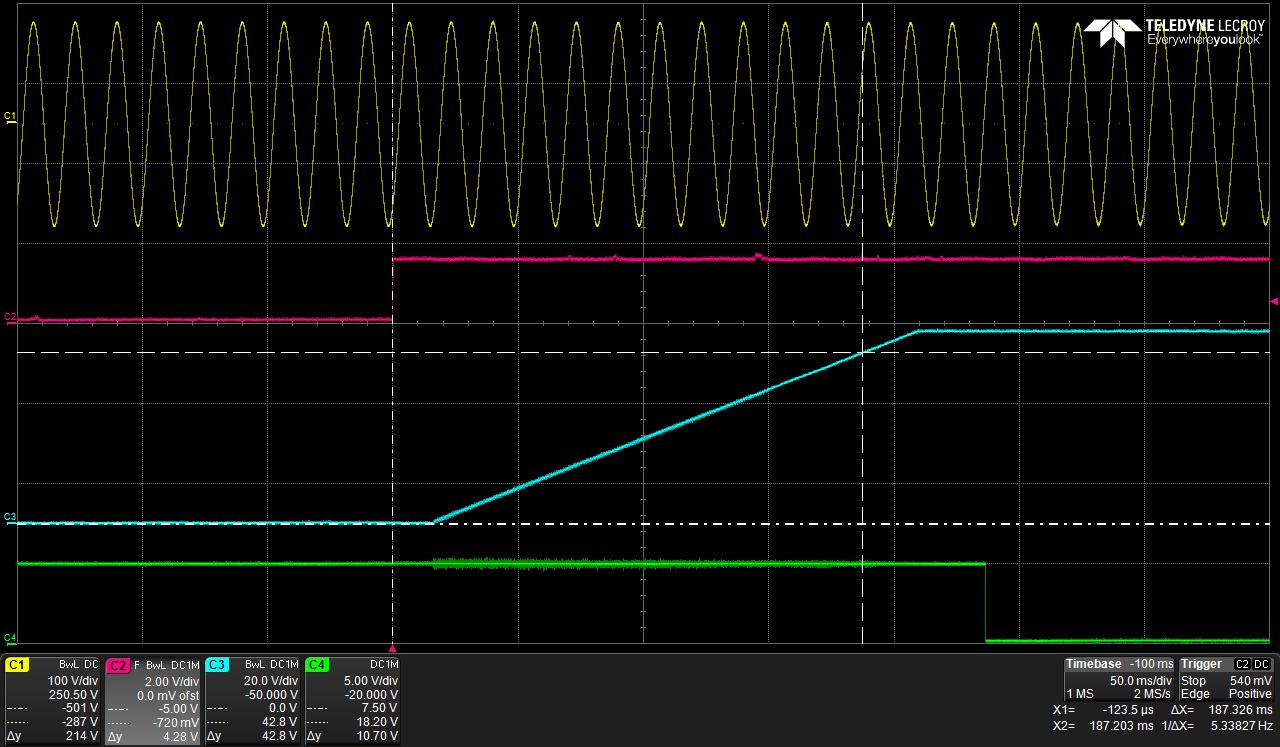Click the green C4 channel badge
This screenshot has height=747, width=1280.
click(x=317, y=664)
